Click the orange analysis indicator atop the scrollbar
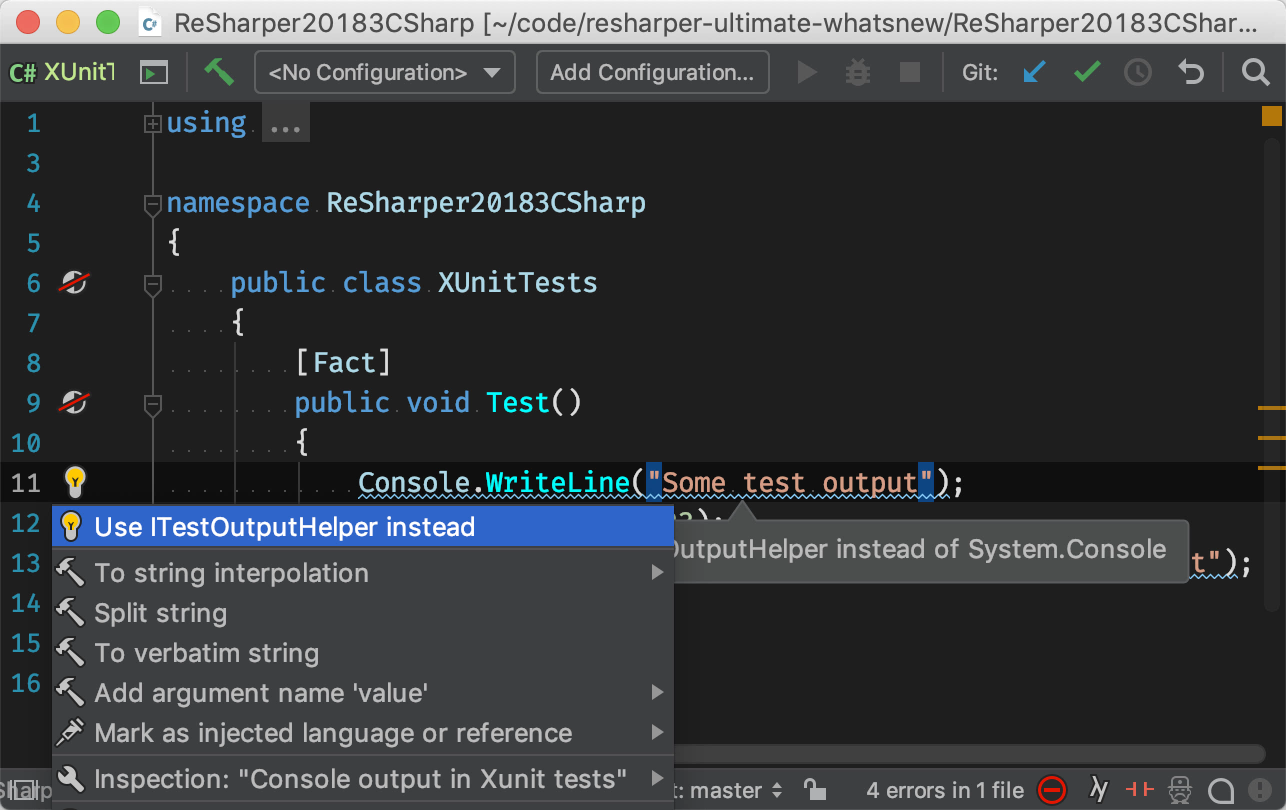This screenshot has width=1286, height=810. [1271, 116]
